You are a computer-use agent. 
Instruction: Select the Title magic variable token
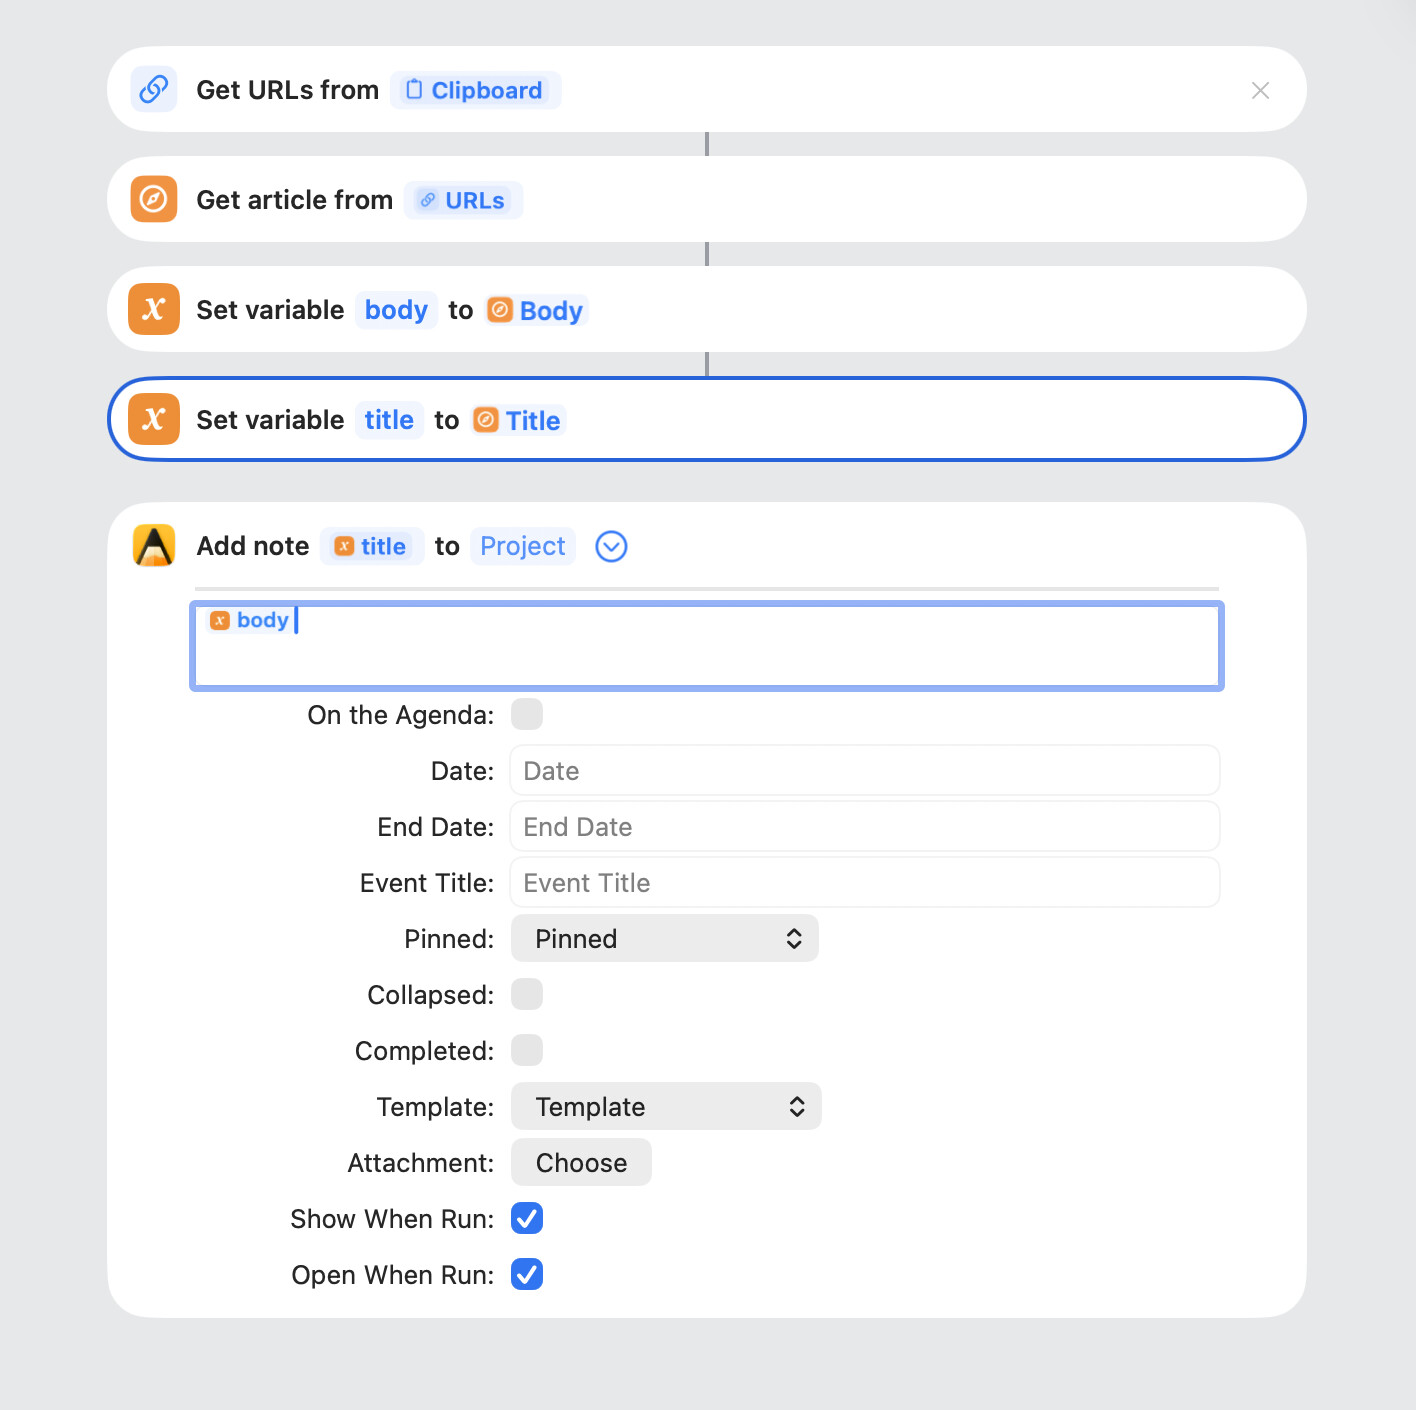tap(519, 420)
